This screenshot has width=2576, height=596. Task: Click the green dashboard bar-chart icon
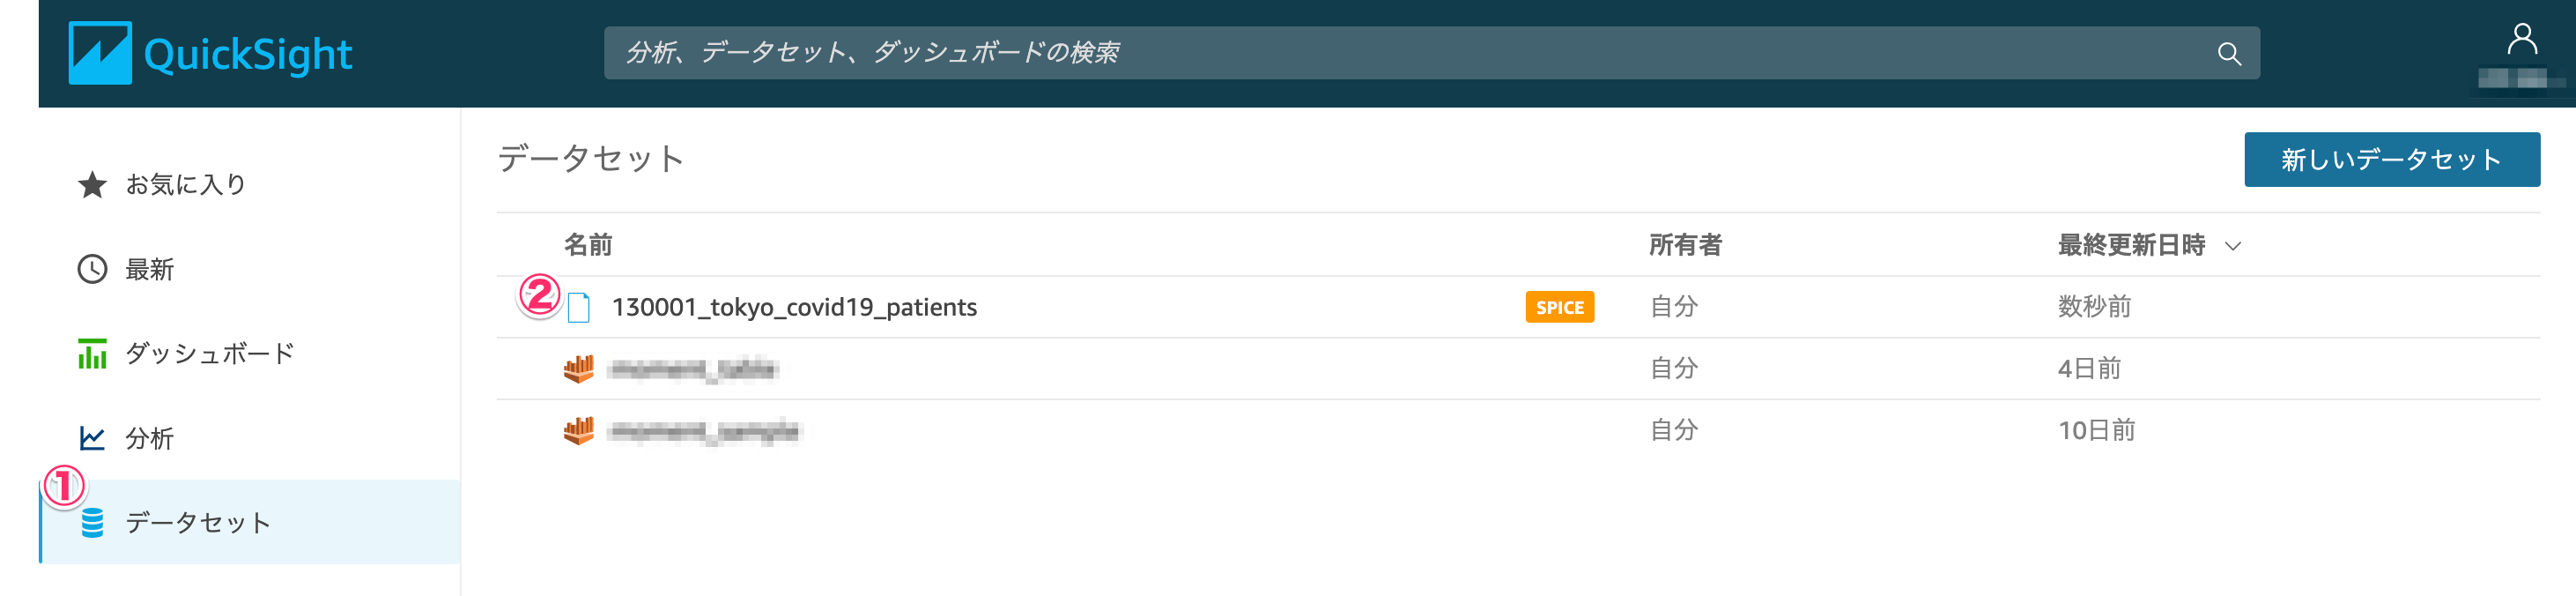click(92, 354)
